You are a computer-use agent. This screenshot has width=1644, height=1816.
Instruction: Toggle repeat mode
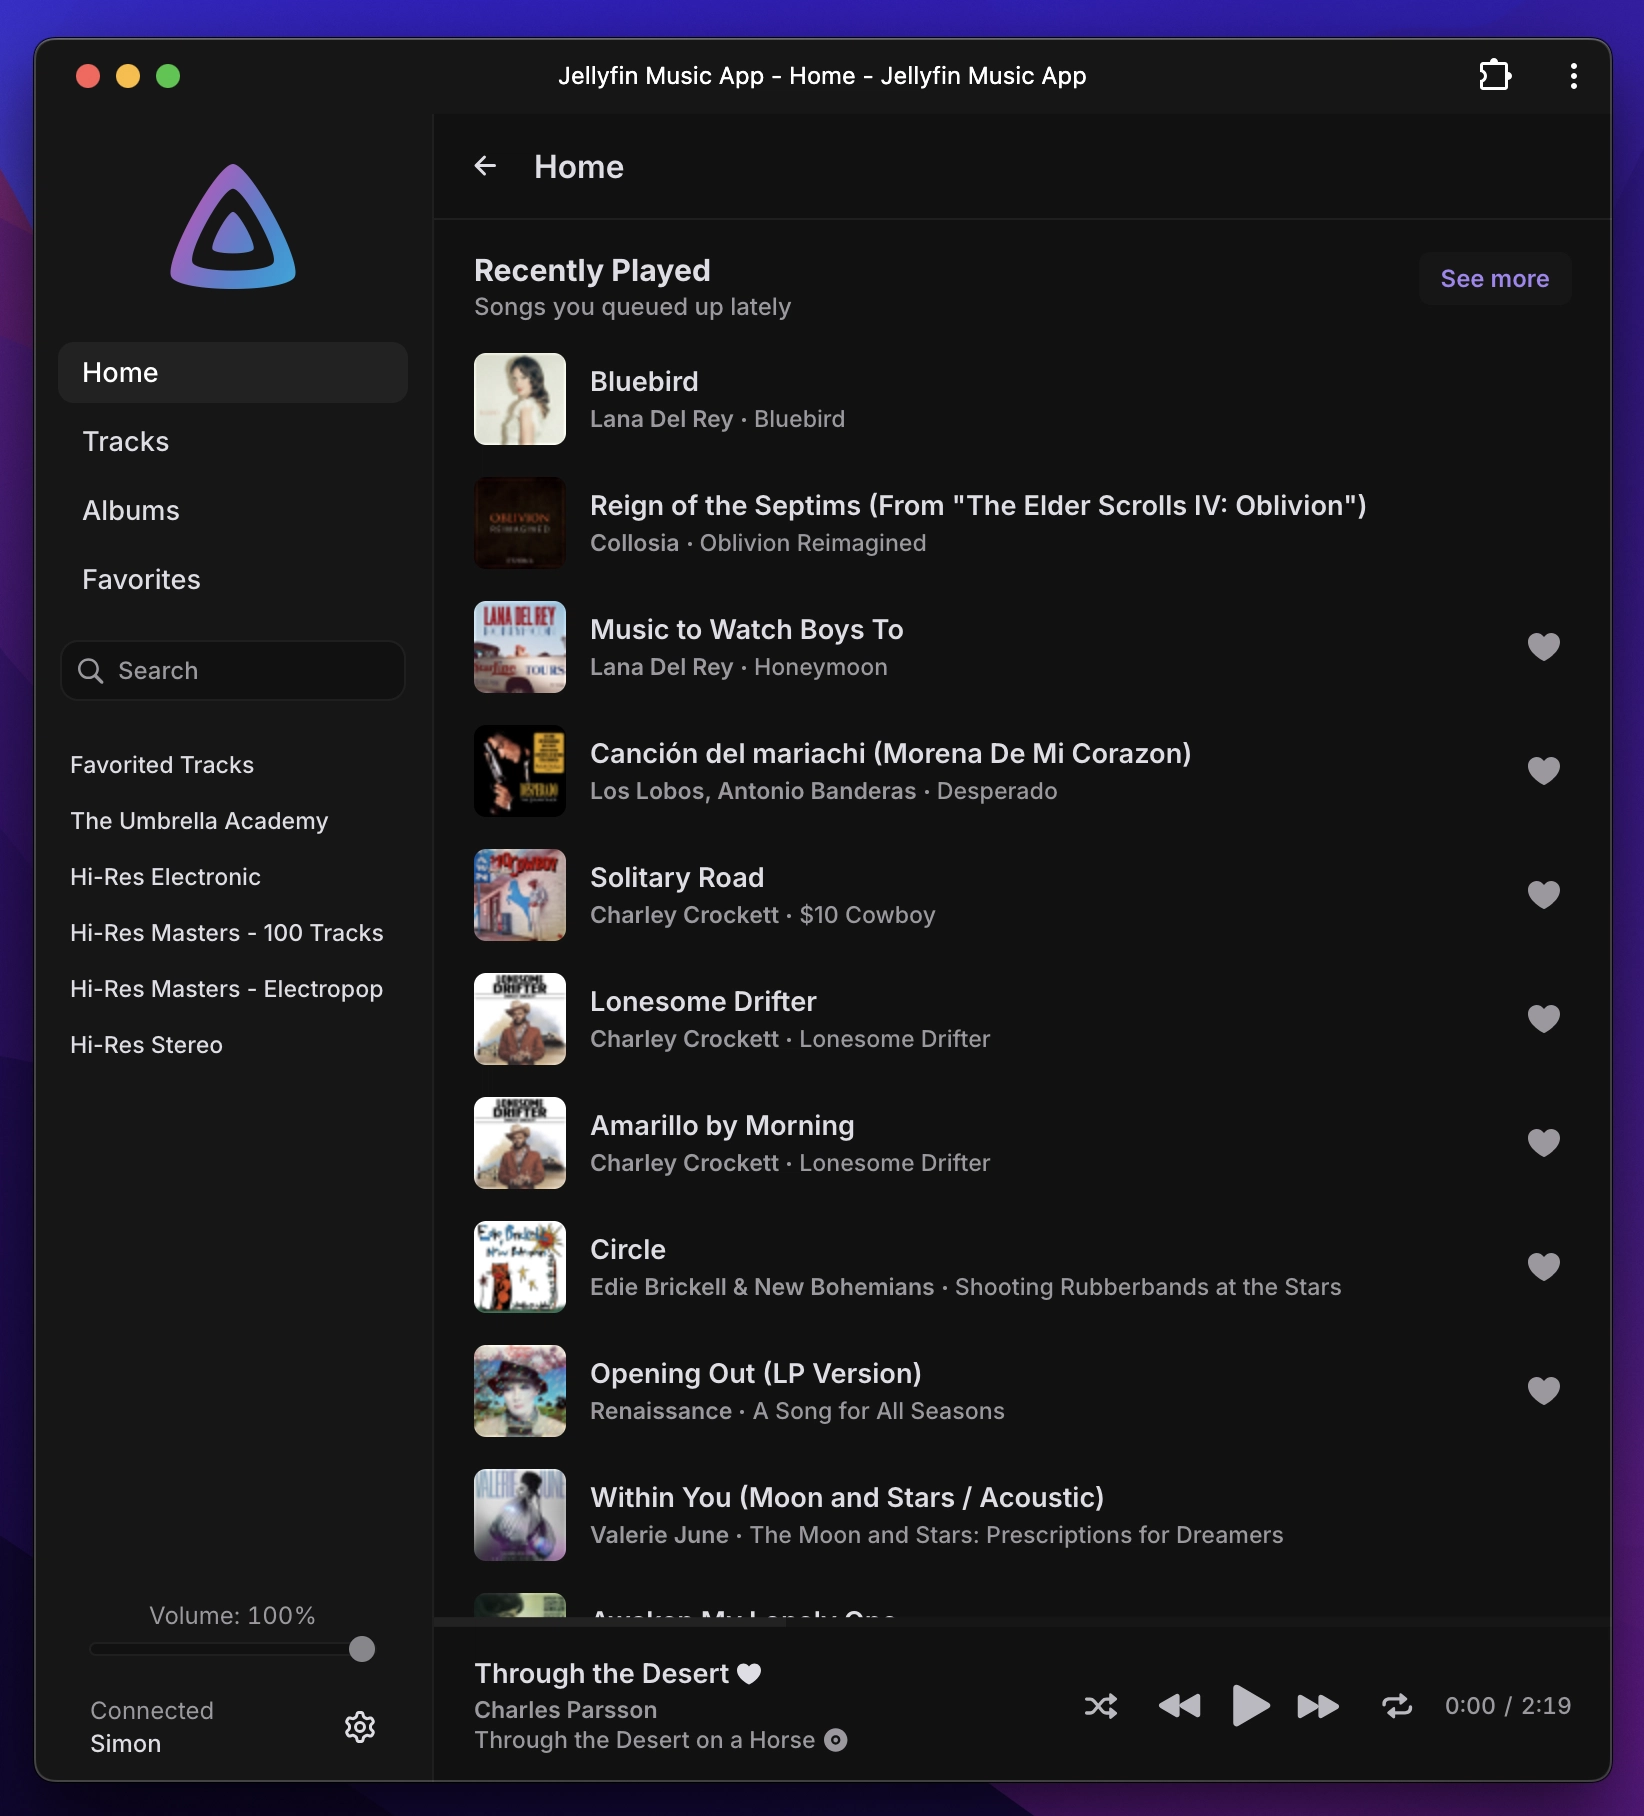coord(1397,1706)
